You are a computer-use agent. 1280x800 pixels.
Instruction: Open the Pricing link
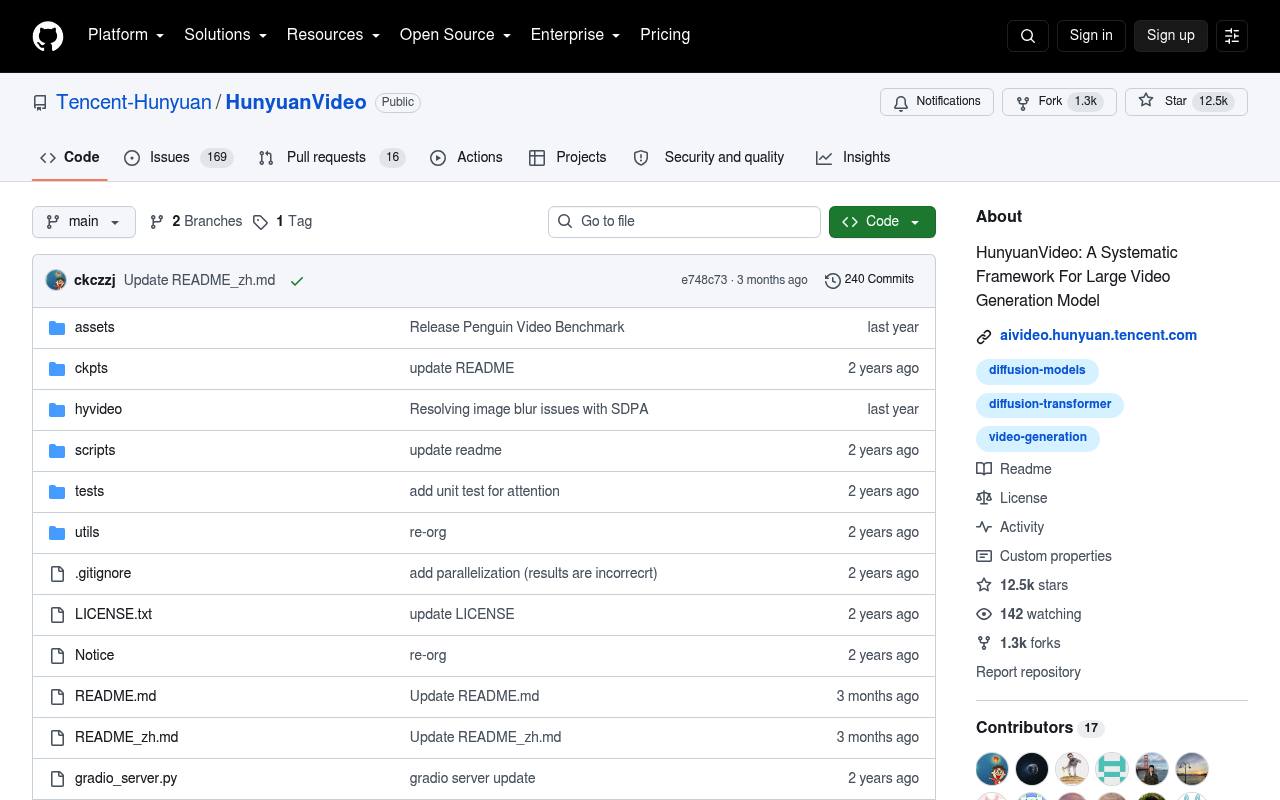[665, 35]
